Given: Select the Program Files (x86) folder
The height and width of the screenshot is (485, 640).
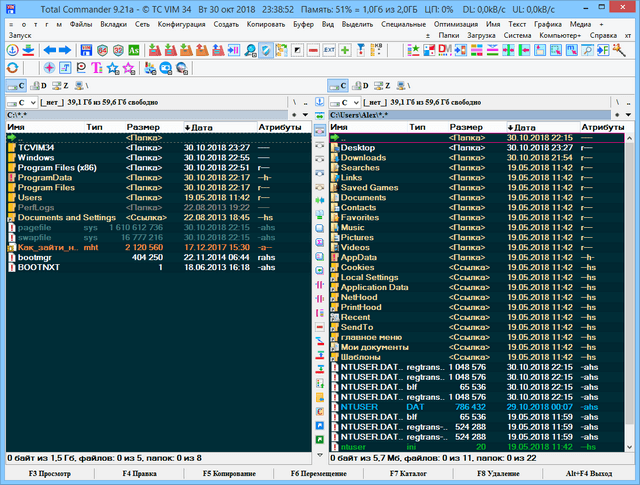Looking at the screenshot, I should pos(56,167).
